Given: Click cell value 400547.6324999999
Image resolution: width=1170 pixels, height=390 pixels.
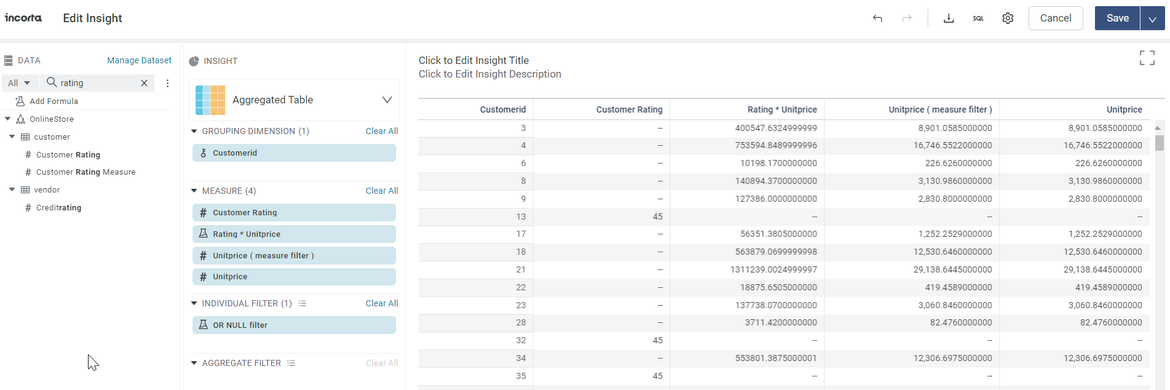Looking at the screenshot, I should tap(776, 128).
